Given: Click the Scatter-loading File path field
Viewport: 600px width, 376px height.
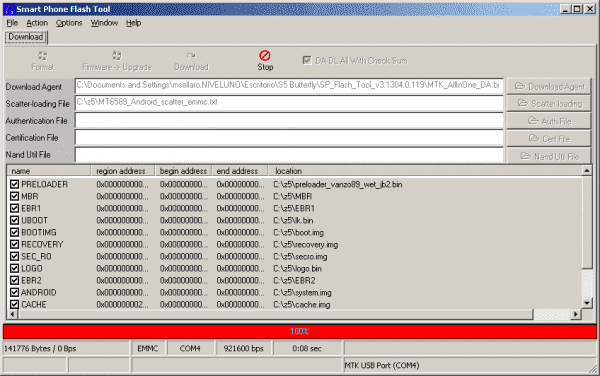Looking at the screenshot, I should pyautogui.click(x=289, y=103).
